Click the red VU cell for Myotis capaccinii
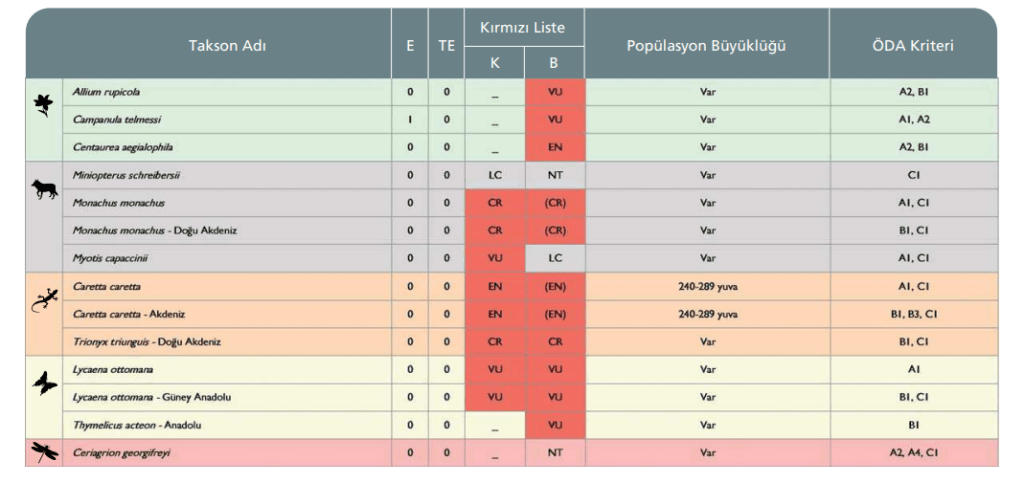This screenshot has height=483, width=1024. point(495,258)
